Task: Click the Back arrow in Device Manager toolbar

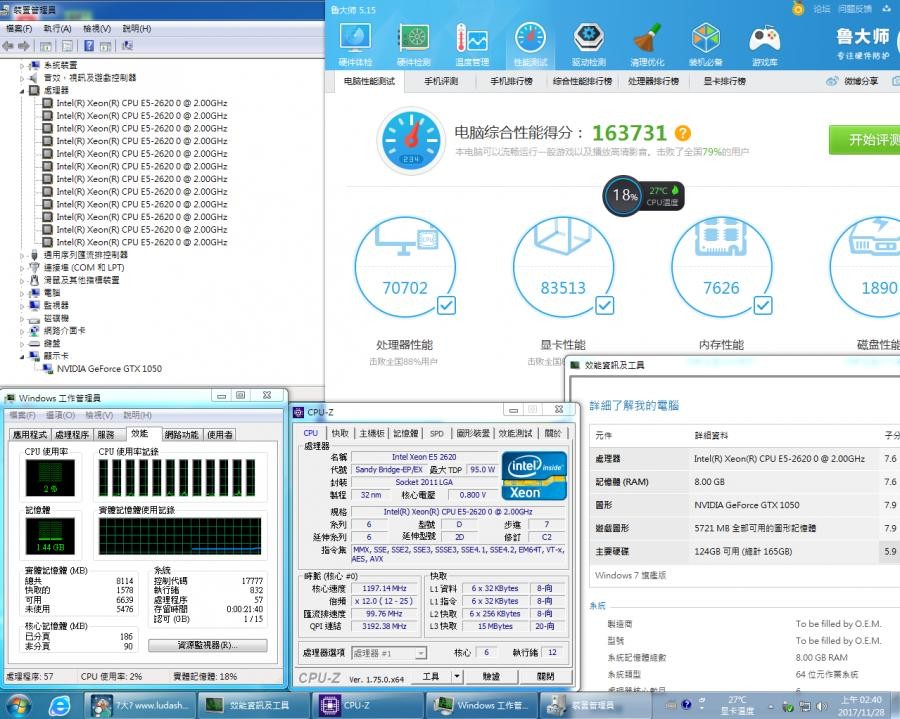Action: [8, 46]
